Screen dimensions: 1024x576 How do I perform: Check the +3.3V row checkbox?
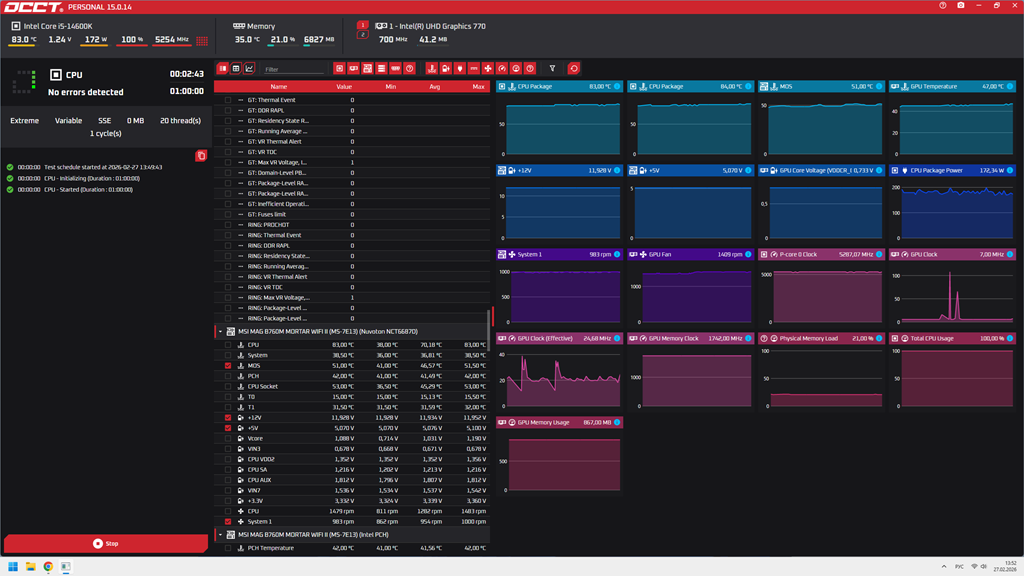[x=228, y=501]
